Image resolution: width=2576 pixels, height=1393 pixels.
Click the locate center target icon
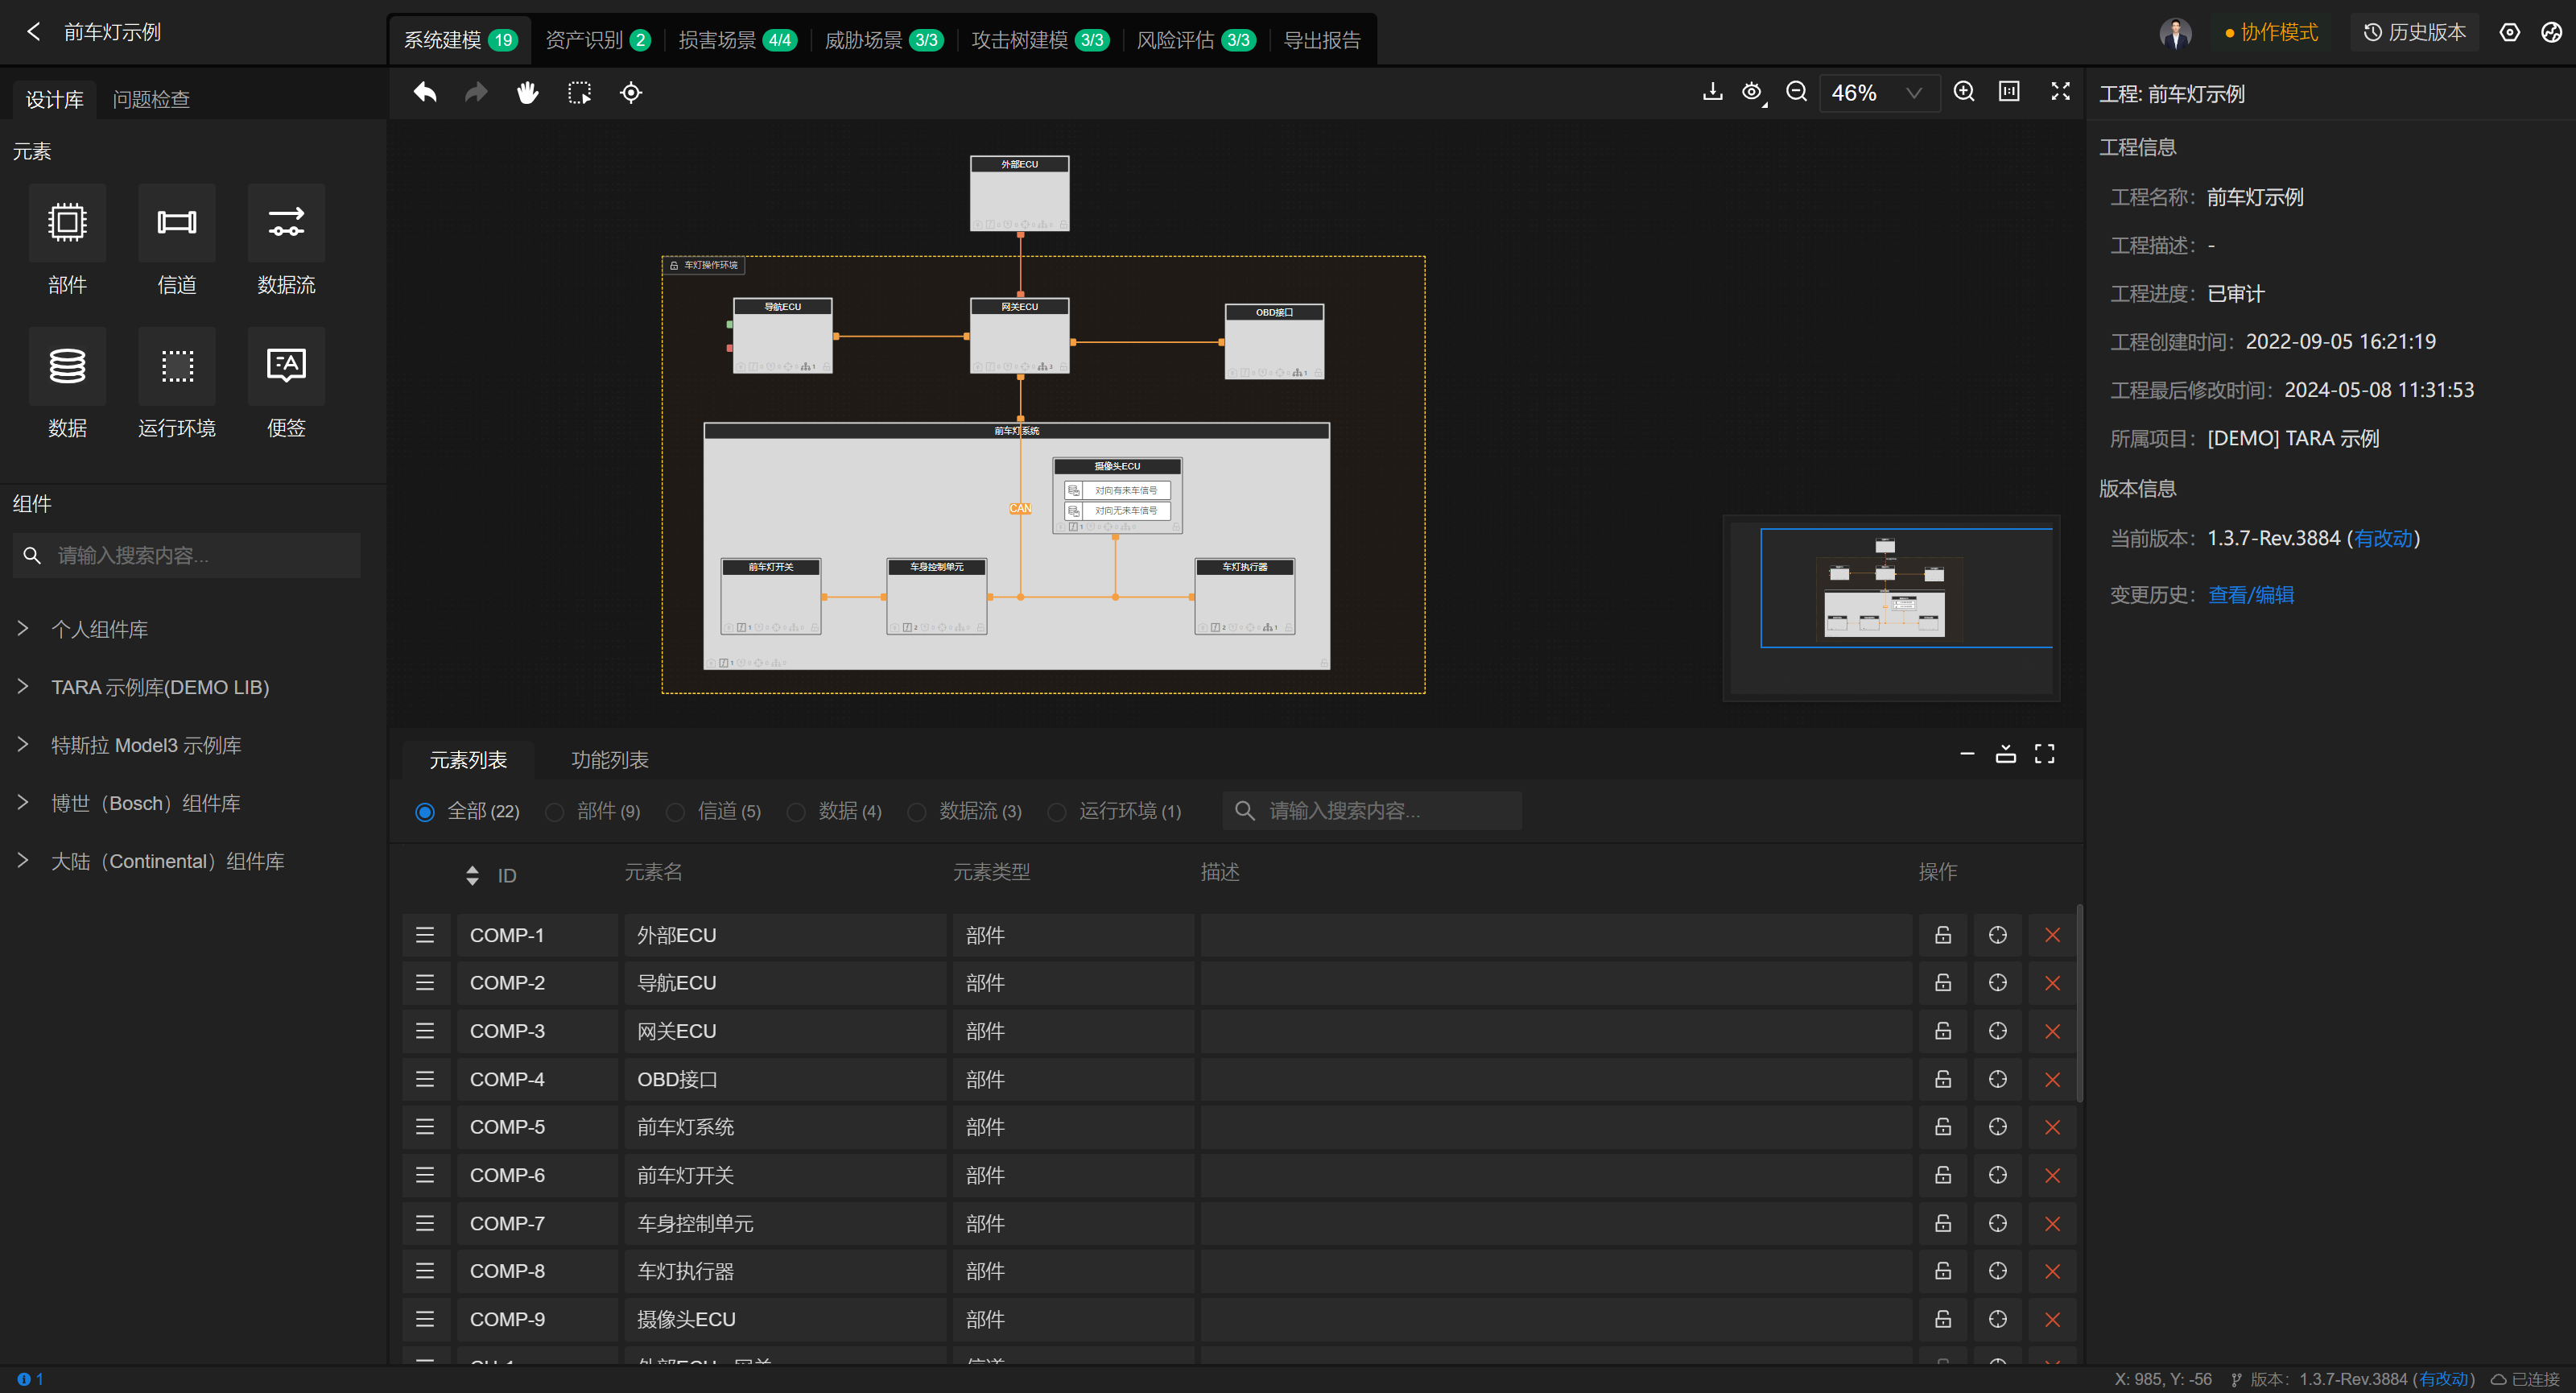click(x=631, y=93)
